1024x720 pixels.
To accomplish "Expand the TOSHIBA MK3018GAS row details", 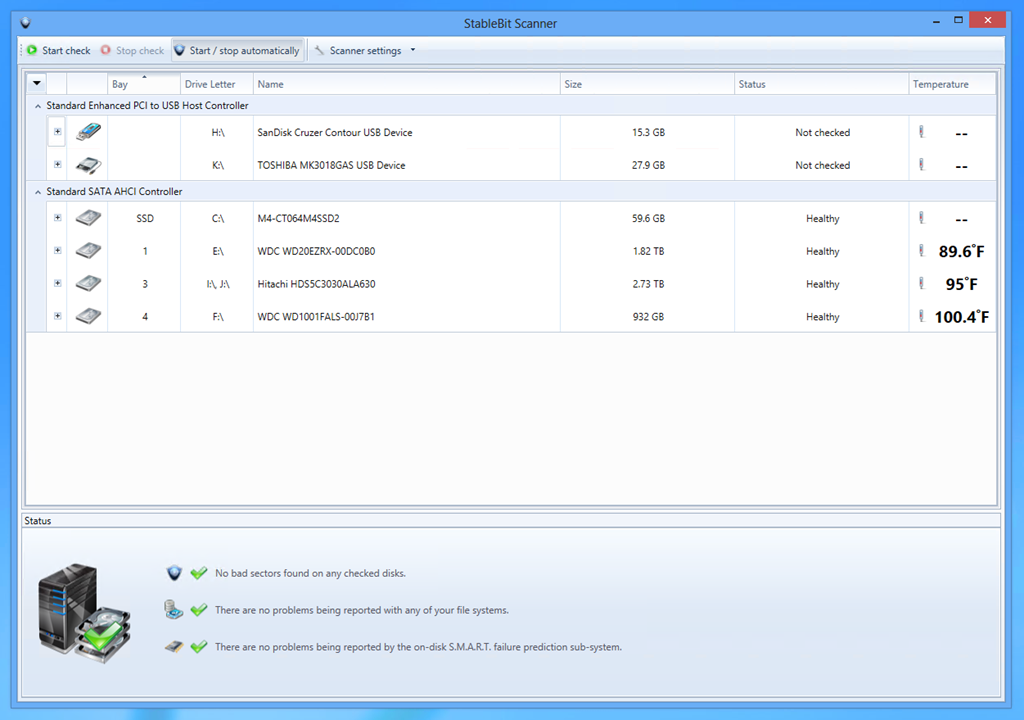I will point(57,165).
